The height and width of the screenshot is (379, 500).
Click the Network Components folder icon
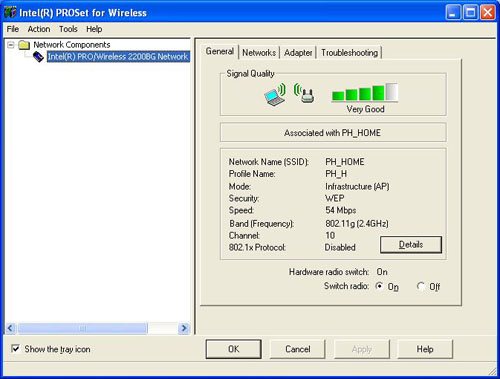pyautogui.click(x=24, y=45)
